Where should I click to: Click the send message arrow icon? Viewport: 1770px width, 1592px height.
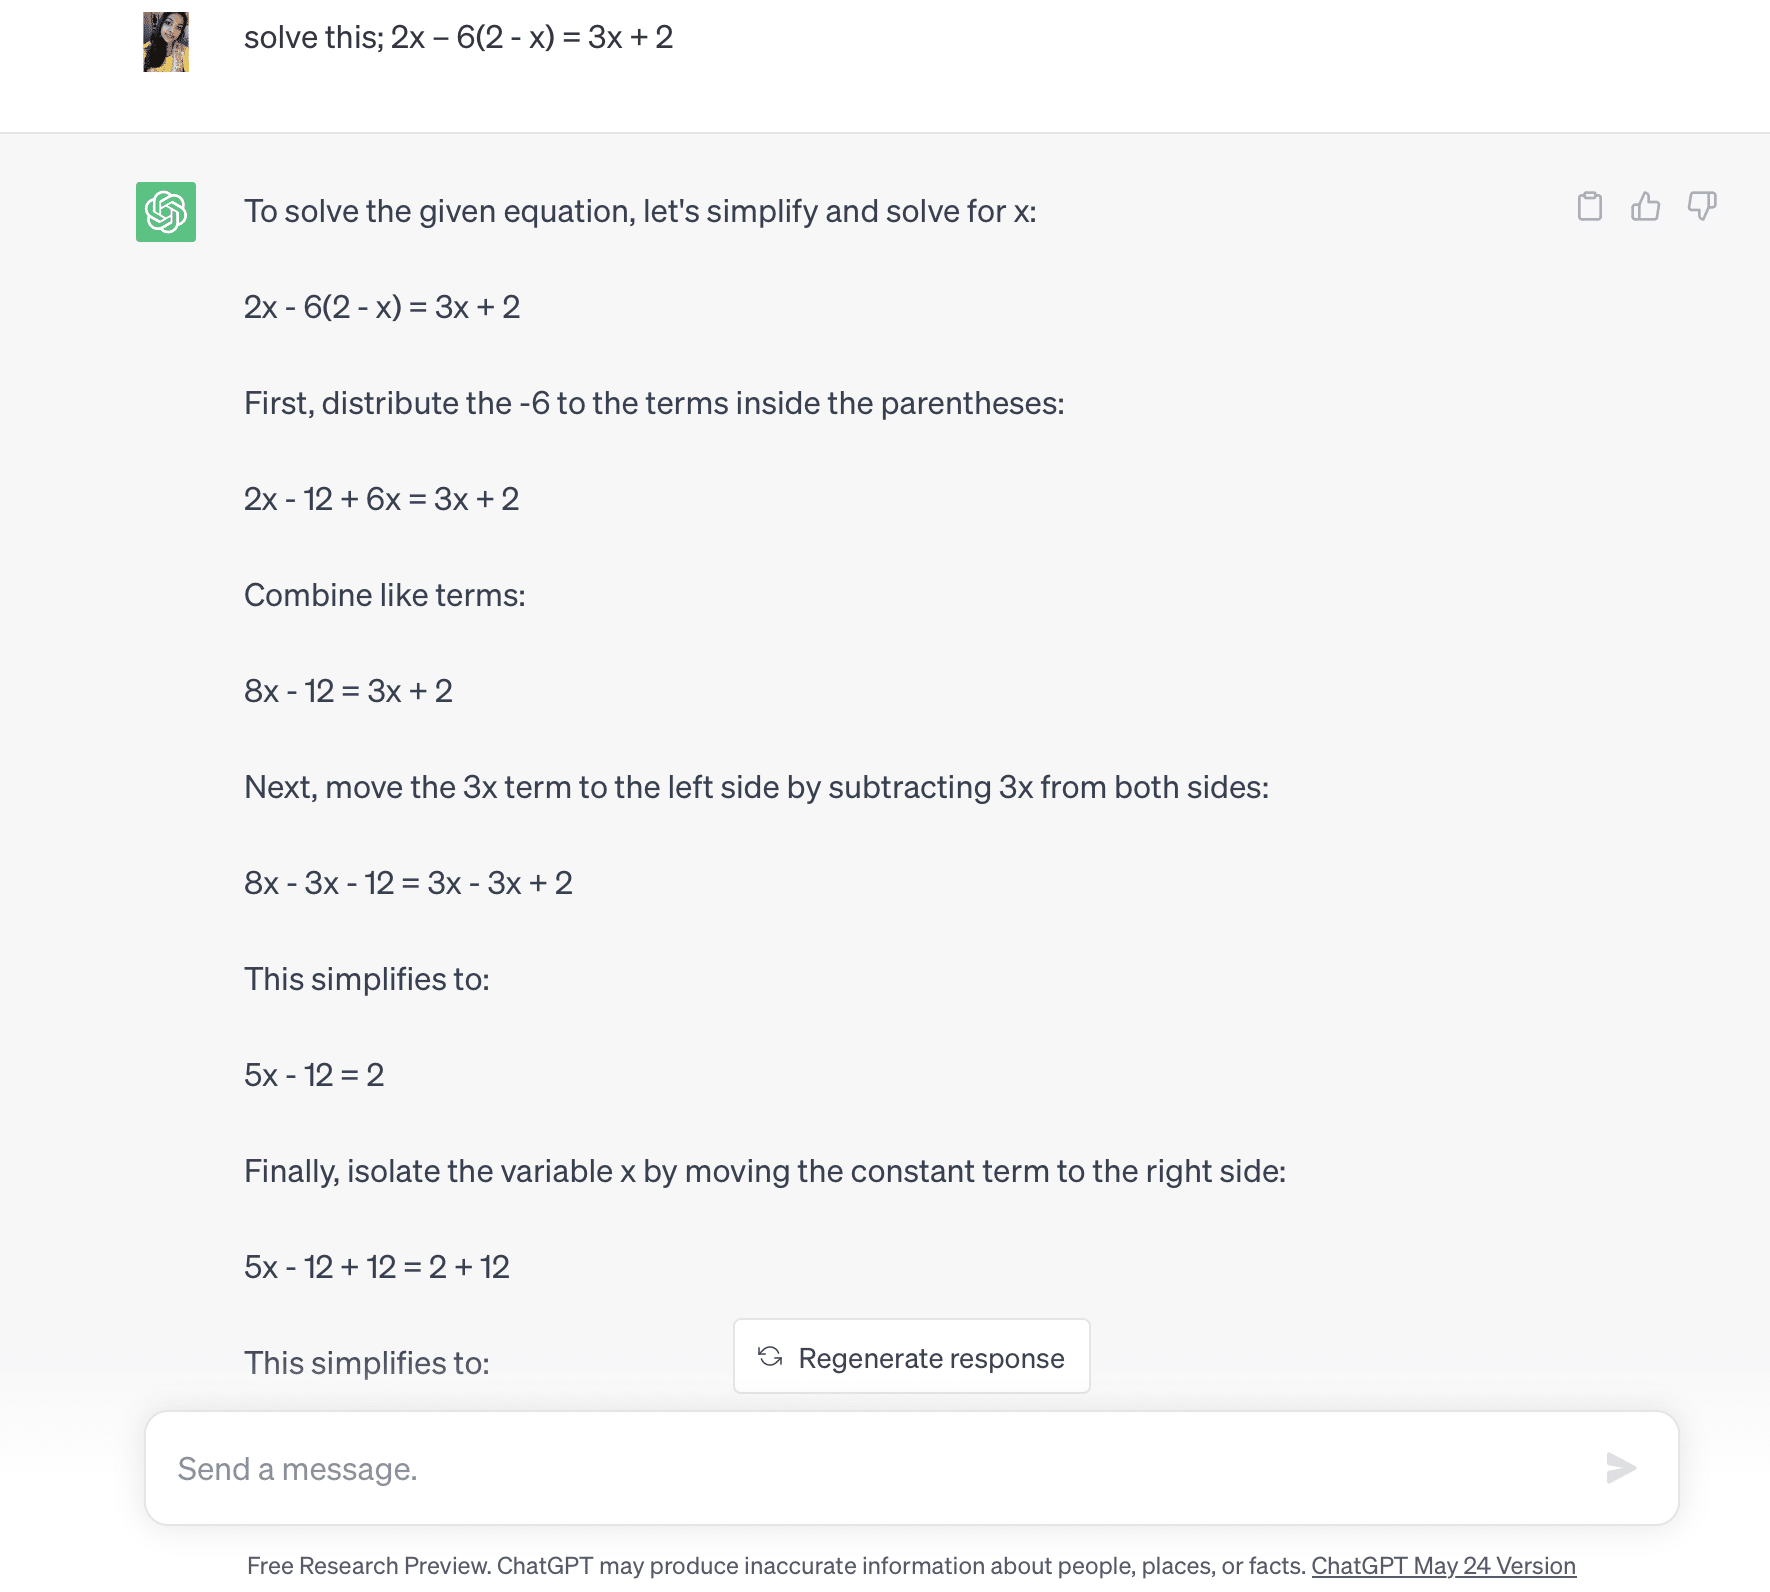point(1621,1468)
